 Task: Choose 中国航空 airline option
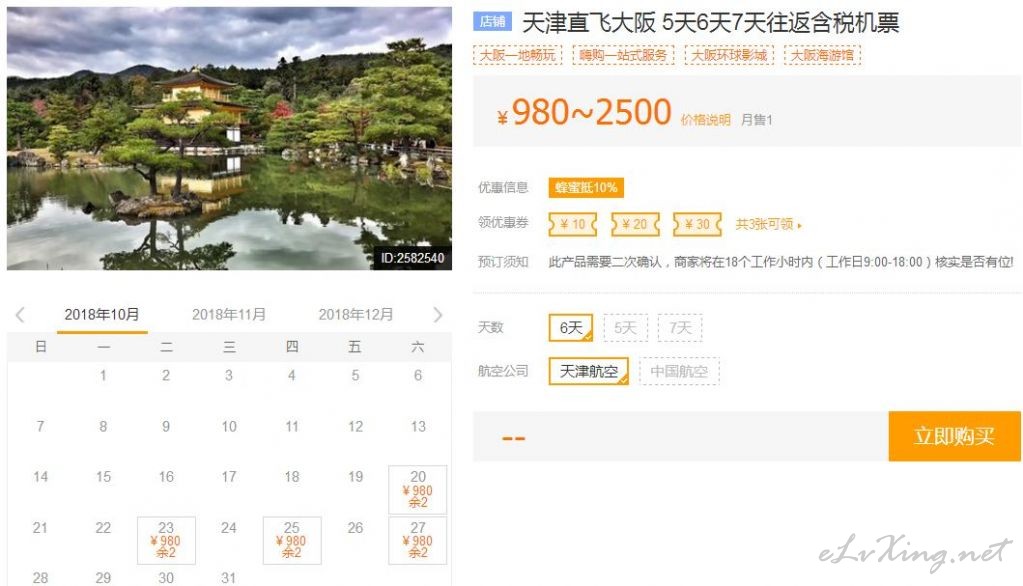click(x=679, y=371)
